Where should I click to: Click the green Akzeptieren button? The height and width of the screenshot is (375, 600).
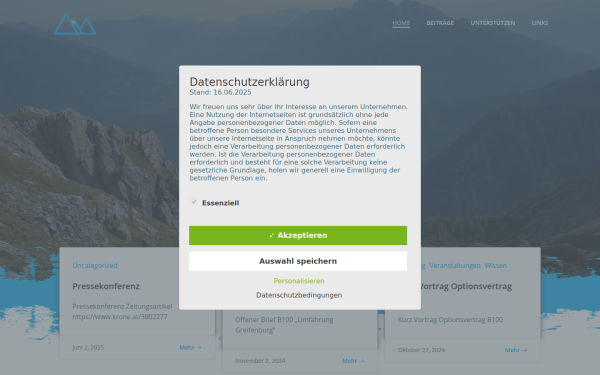[x=298, y=235]
